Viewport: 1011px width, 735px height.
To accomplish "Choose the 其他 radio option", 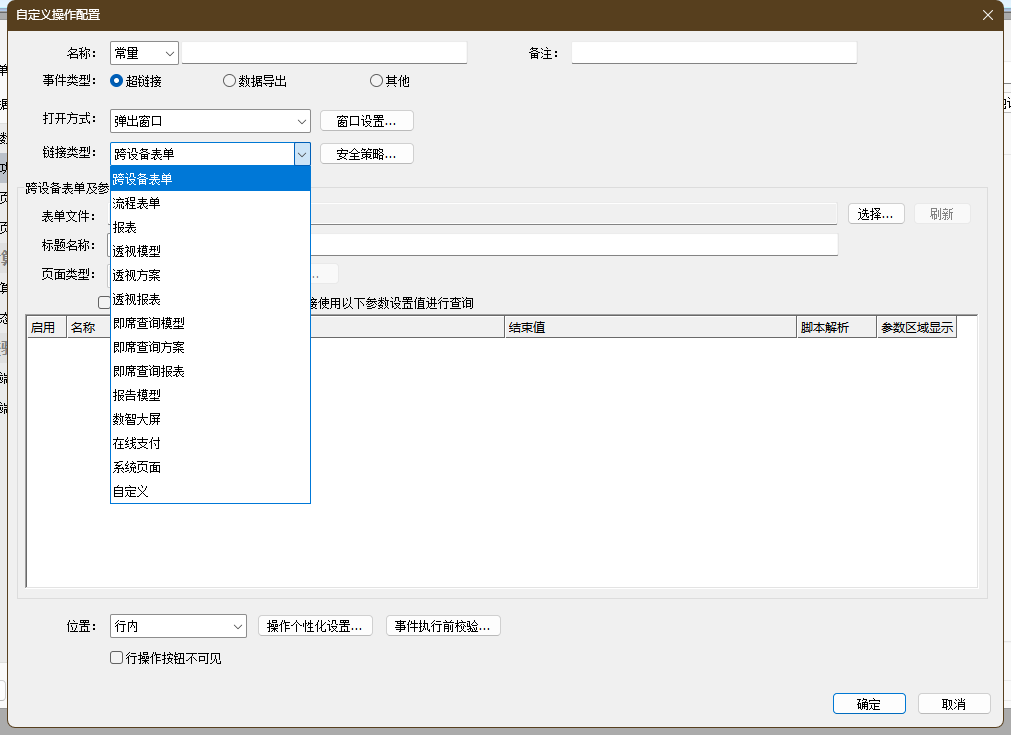I will (376, 81).
